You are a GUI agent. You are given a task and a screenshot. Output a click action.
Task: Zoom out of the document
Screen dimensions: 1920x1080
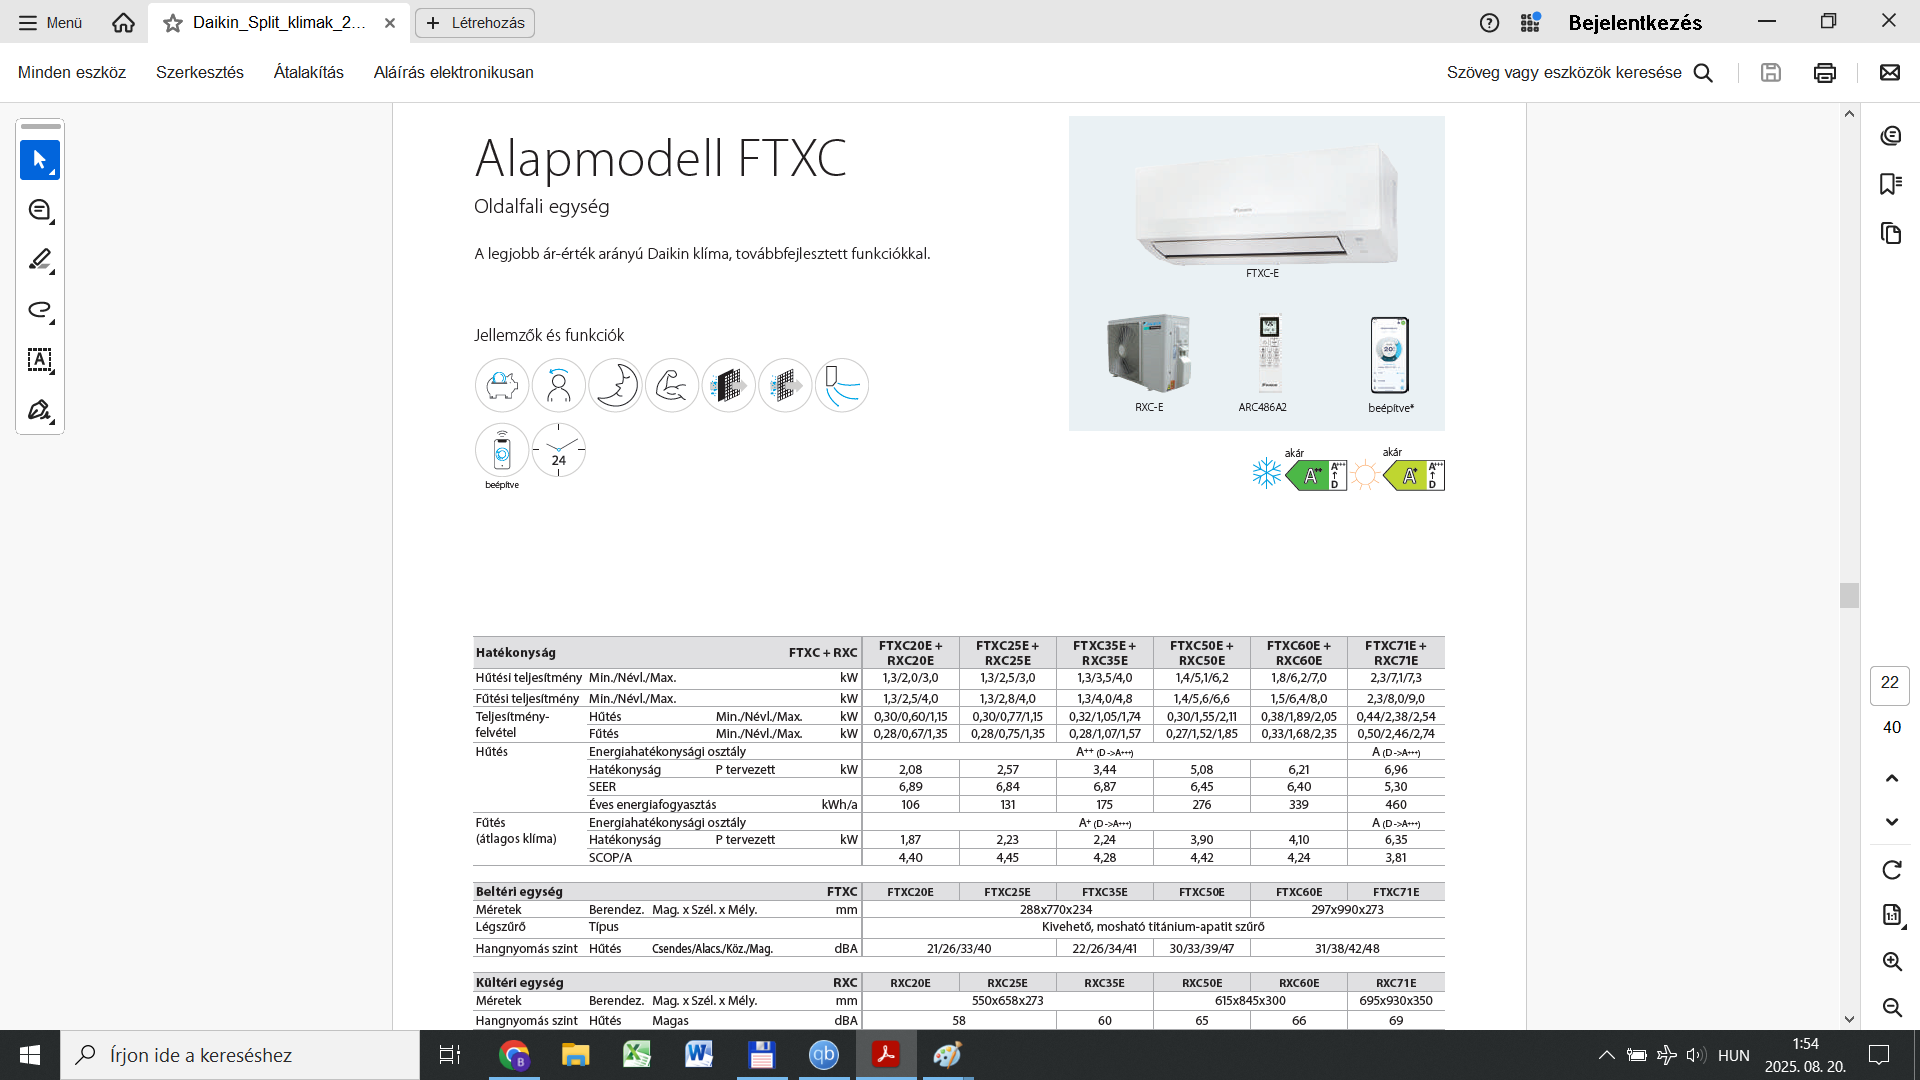tap(1891, 1007)
